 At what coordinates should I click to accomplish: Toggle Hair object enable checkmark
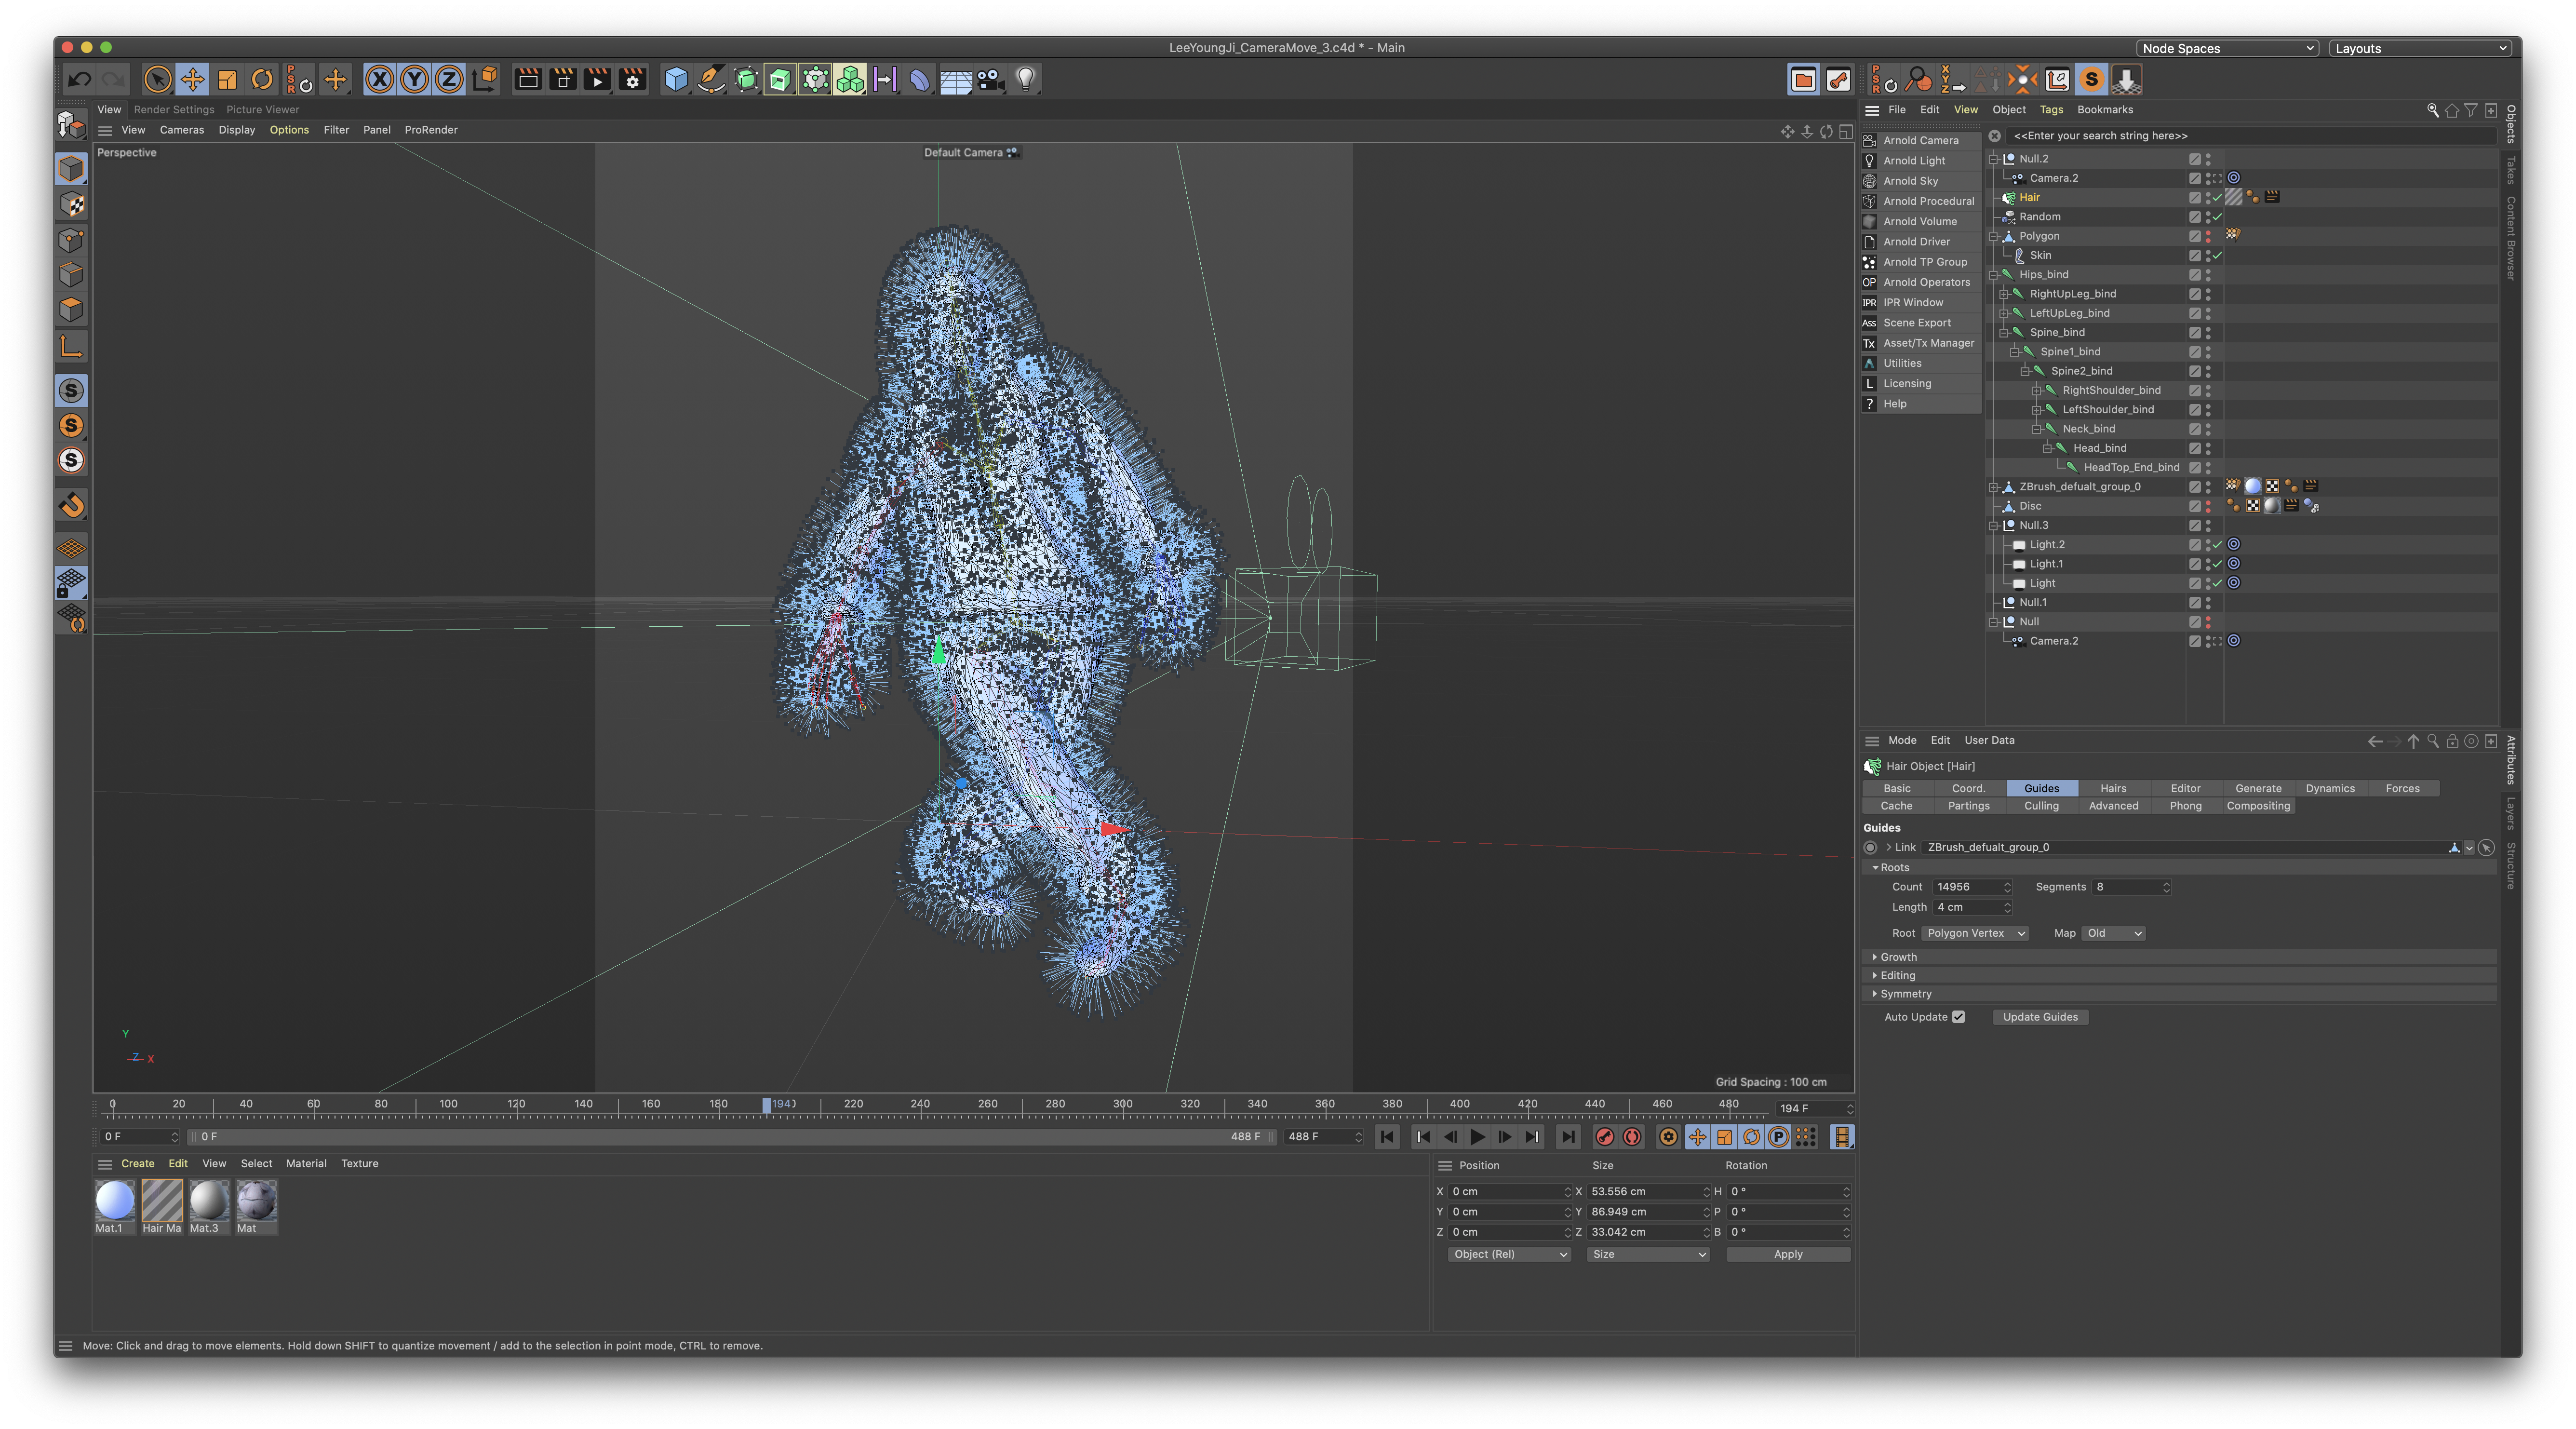(2217, 198)
